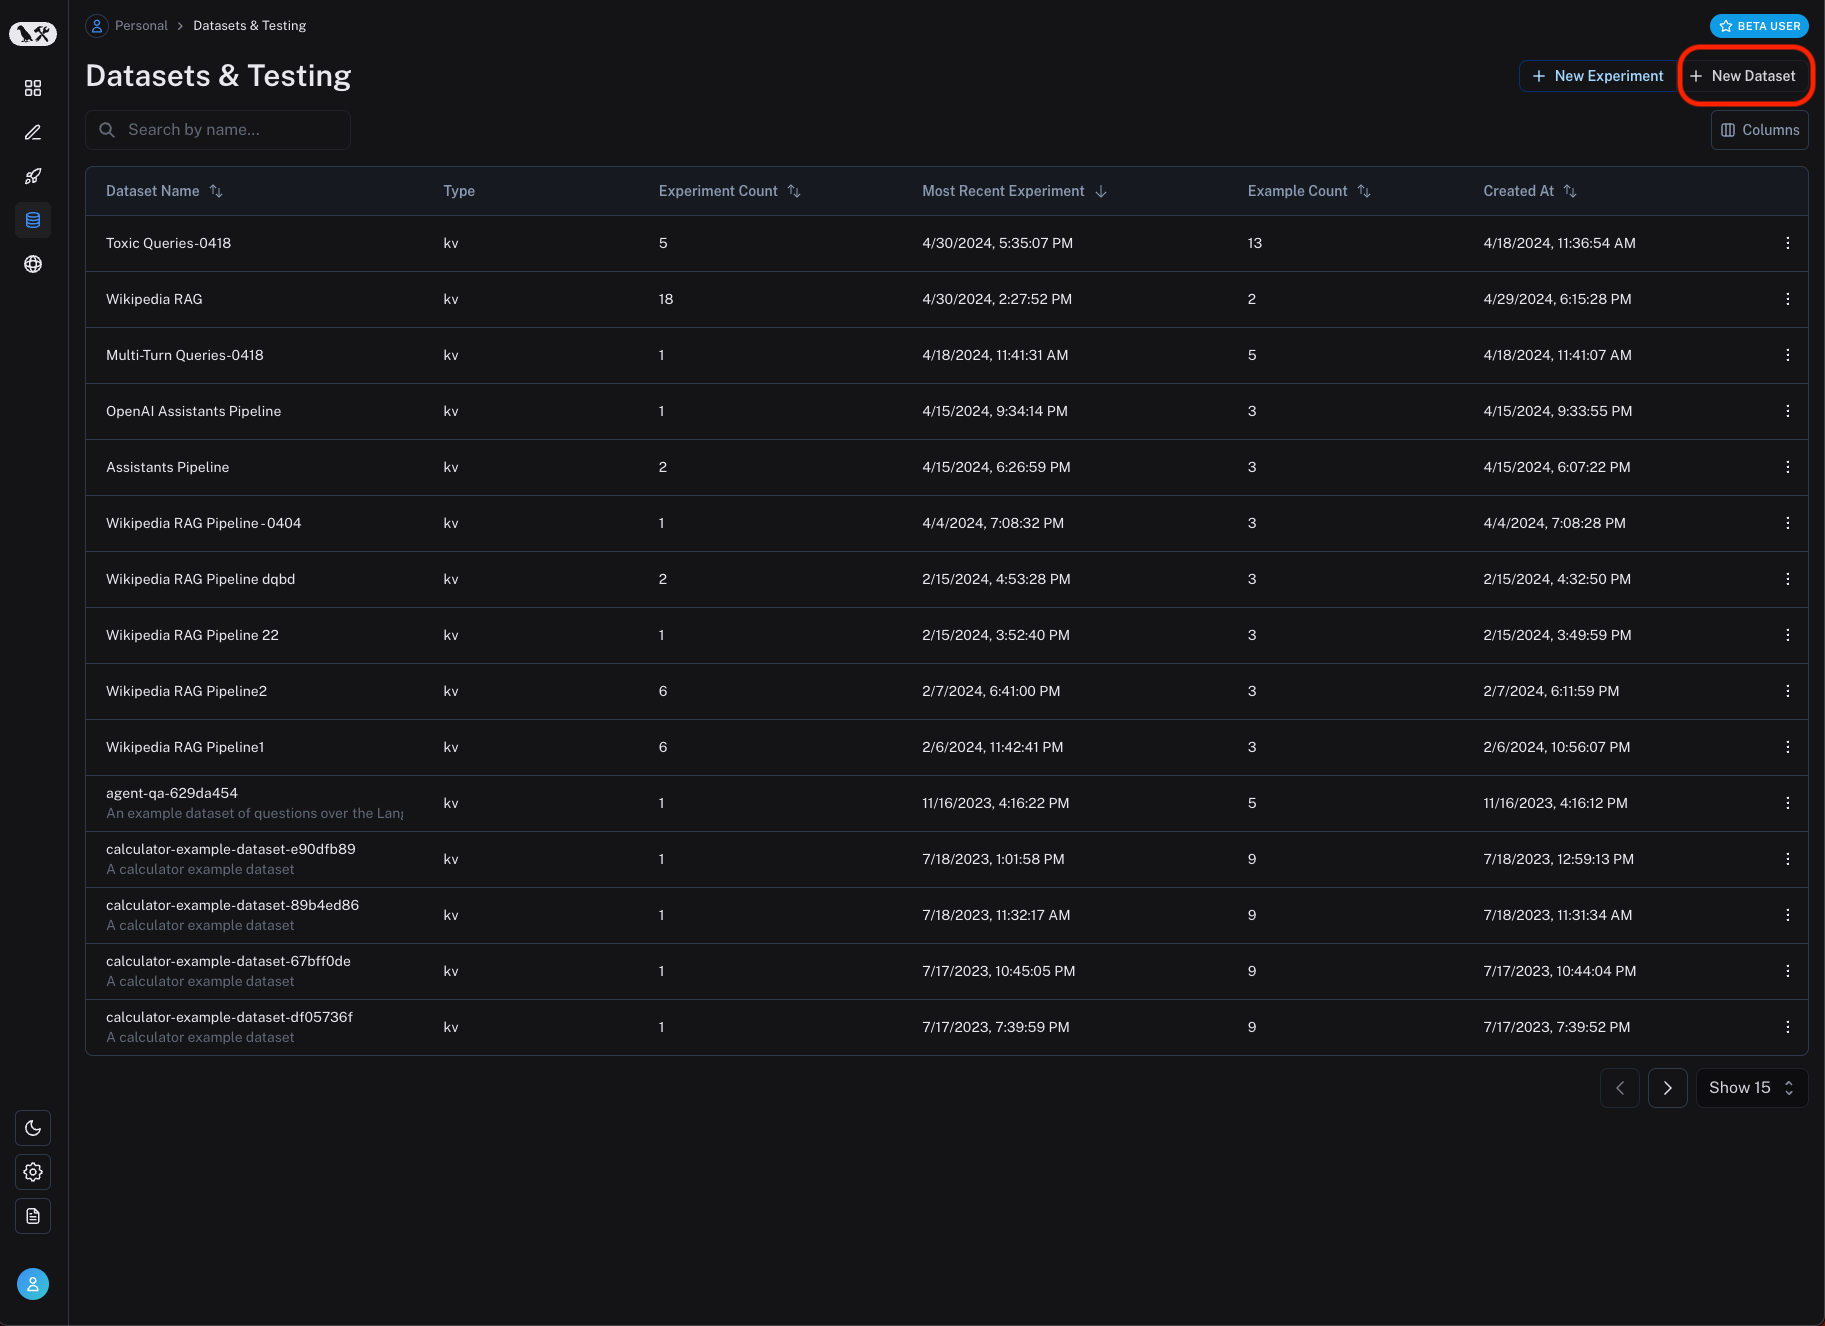Go to the next page of datasets
The image size is (1825, 1326).
pyautogui.click(x=1667, y=1088)
